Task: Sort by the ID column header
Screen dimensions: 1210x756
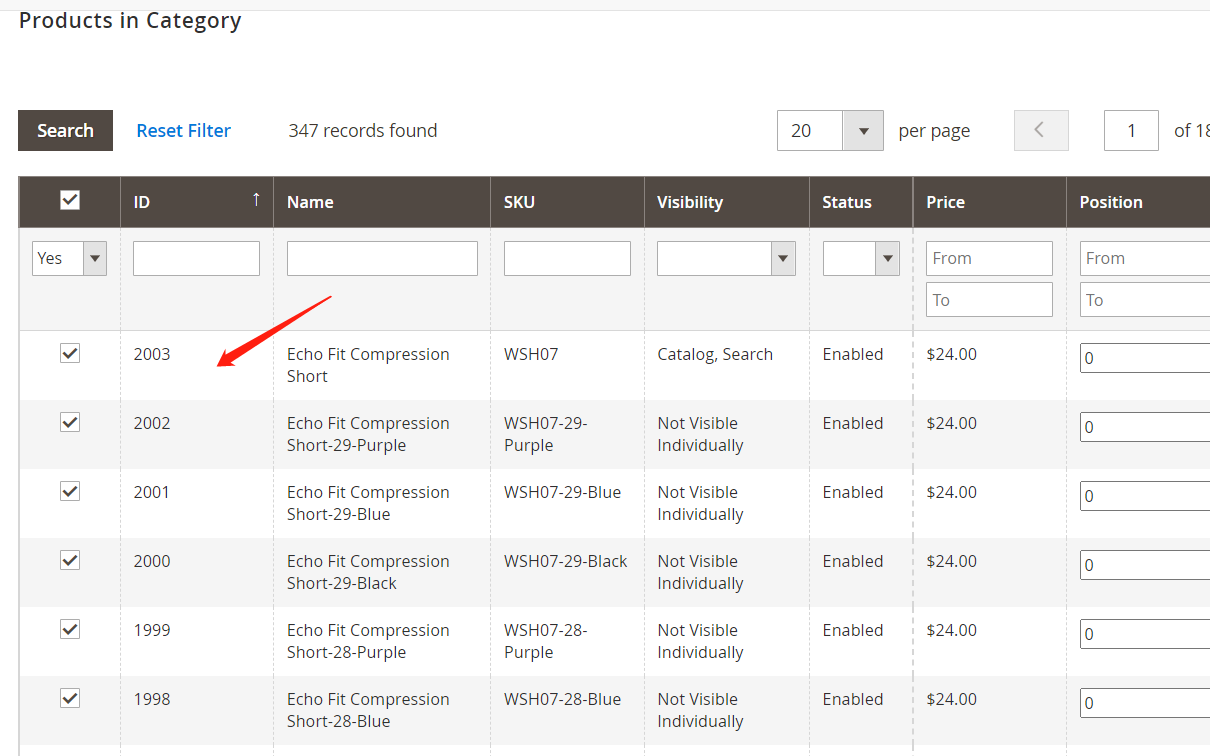Action: point(197,202)
